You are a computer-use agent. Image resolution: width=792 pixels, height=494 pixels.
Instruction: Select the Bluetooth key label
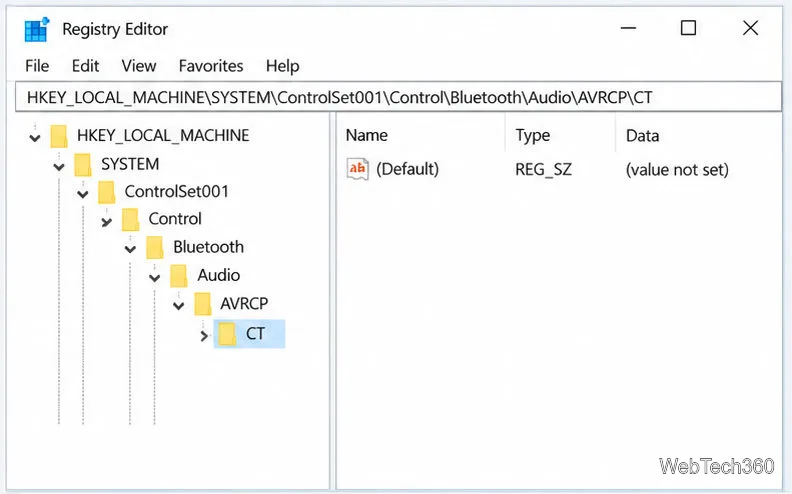click(x=208, y=247)
